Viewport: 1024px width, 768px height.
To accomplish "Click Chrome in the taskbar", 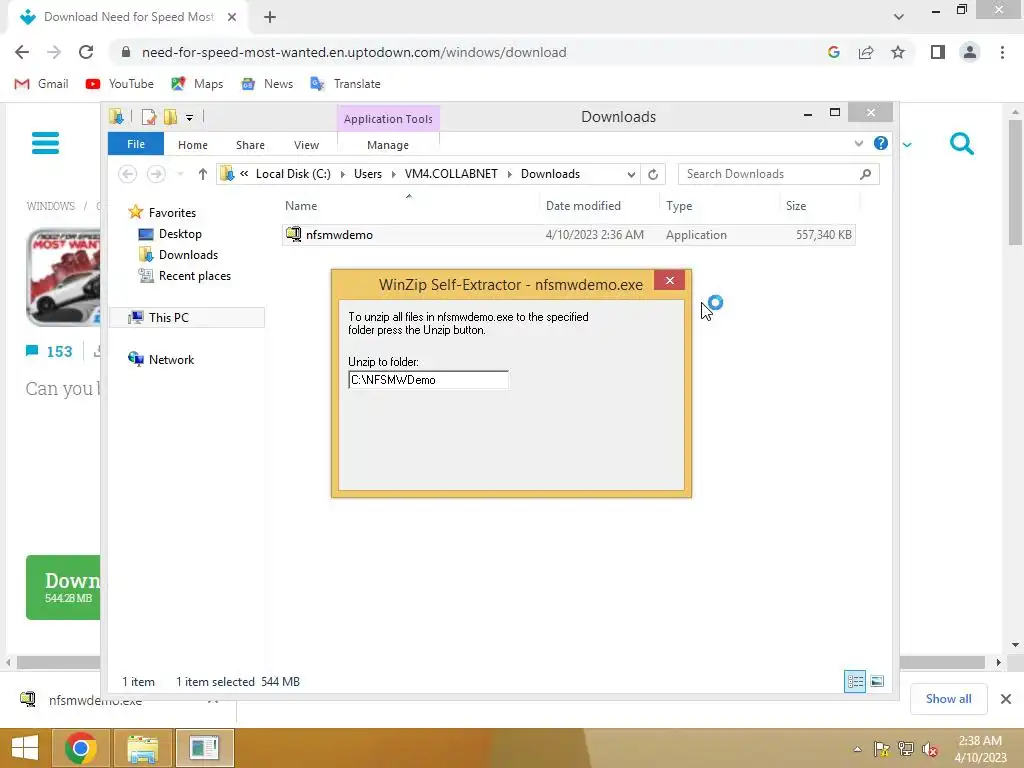I will click(81, 748).
